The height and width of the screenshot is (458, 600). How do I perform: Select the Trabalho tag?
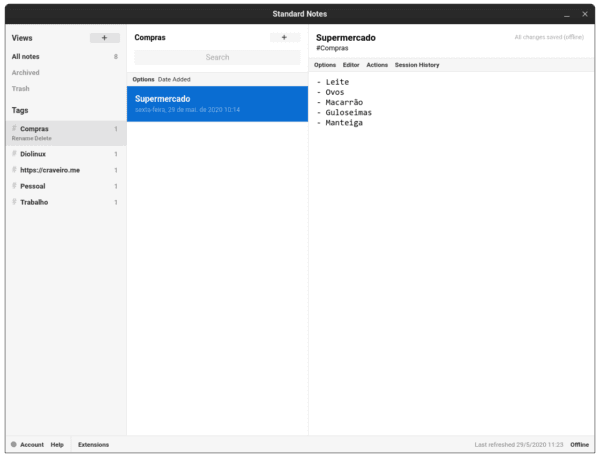click(x=65, y=202)
